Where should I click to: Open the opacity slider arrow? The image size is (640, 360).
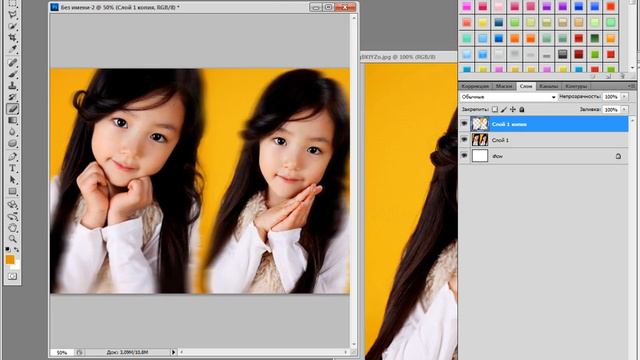624,97
